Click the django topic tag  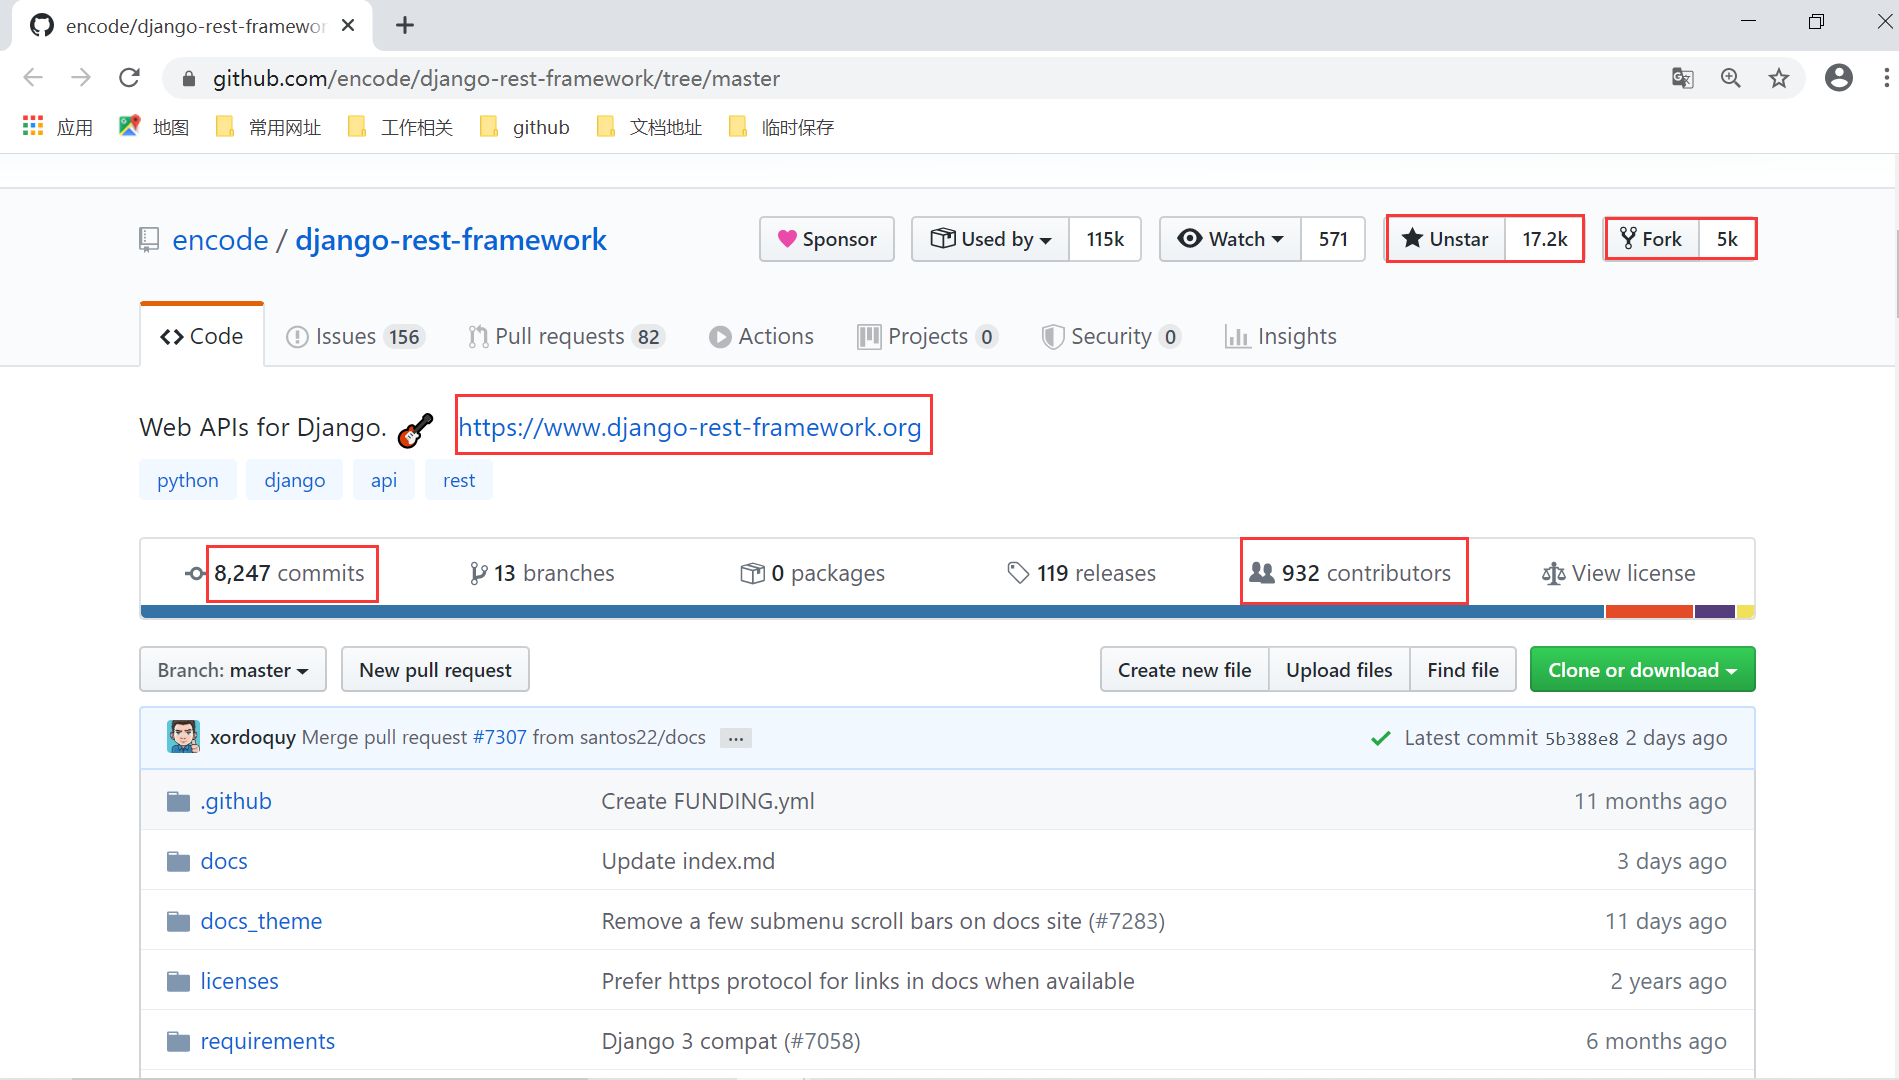click(295, 480)
